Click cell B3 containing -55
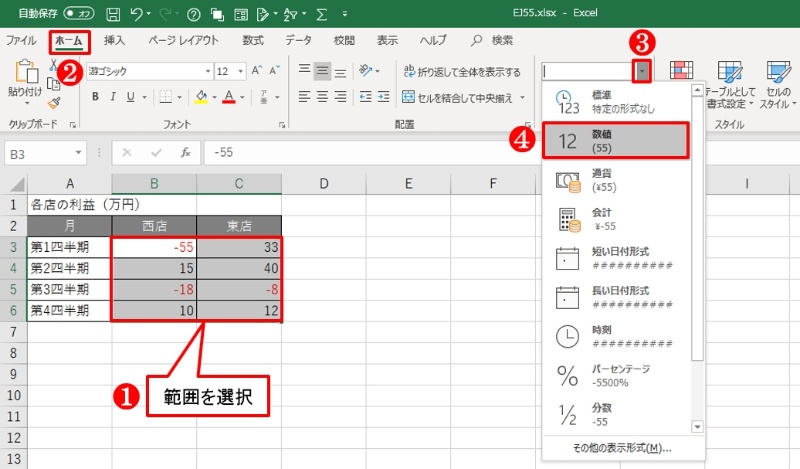Screen dimensions: 800x469 point(154,247)
